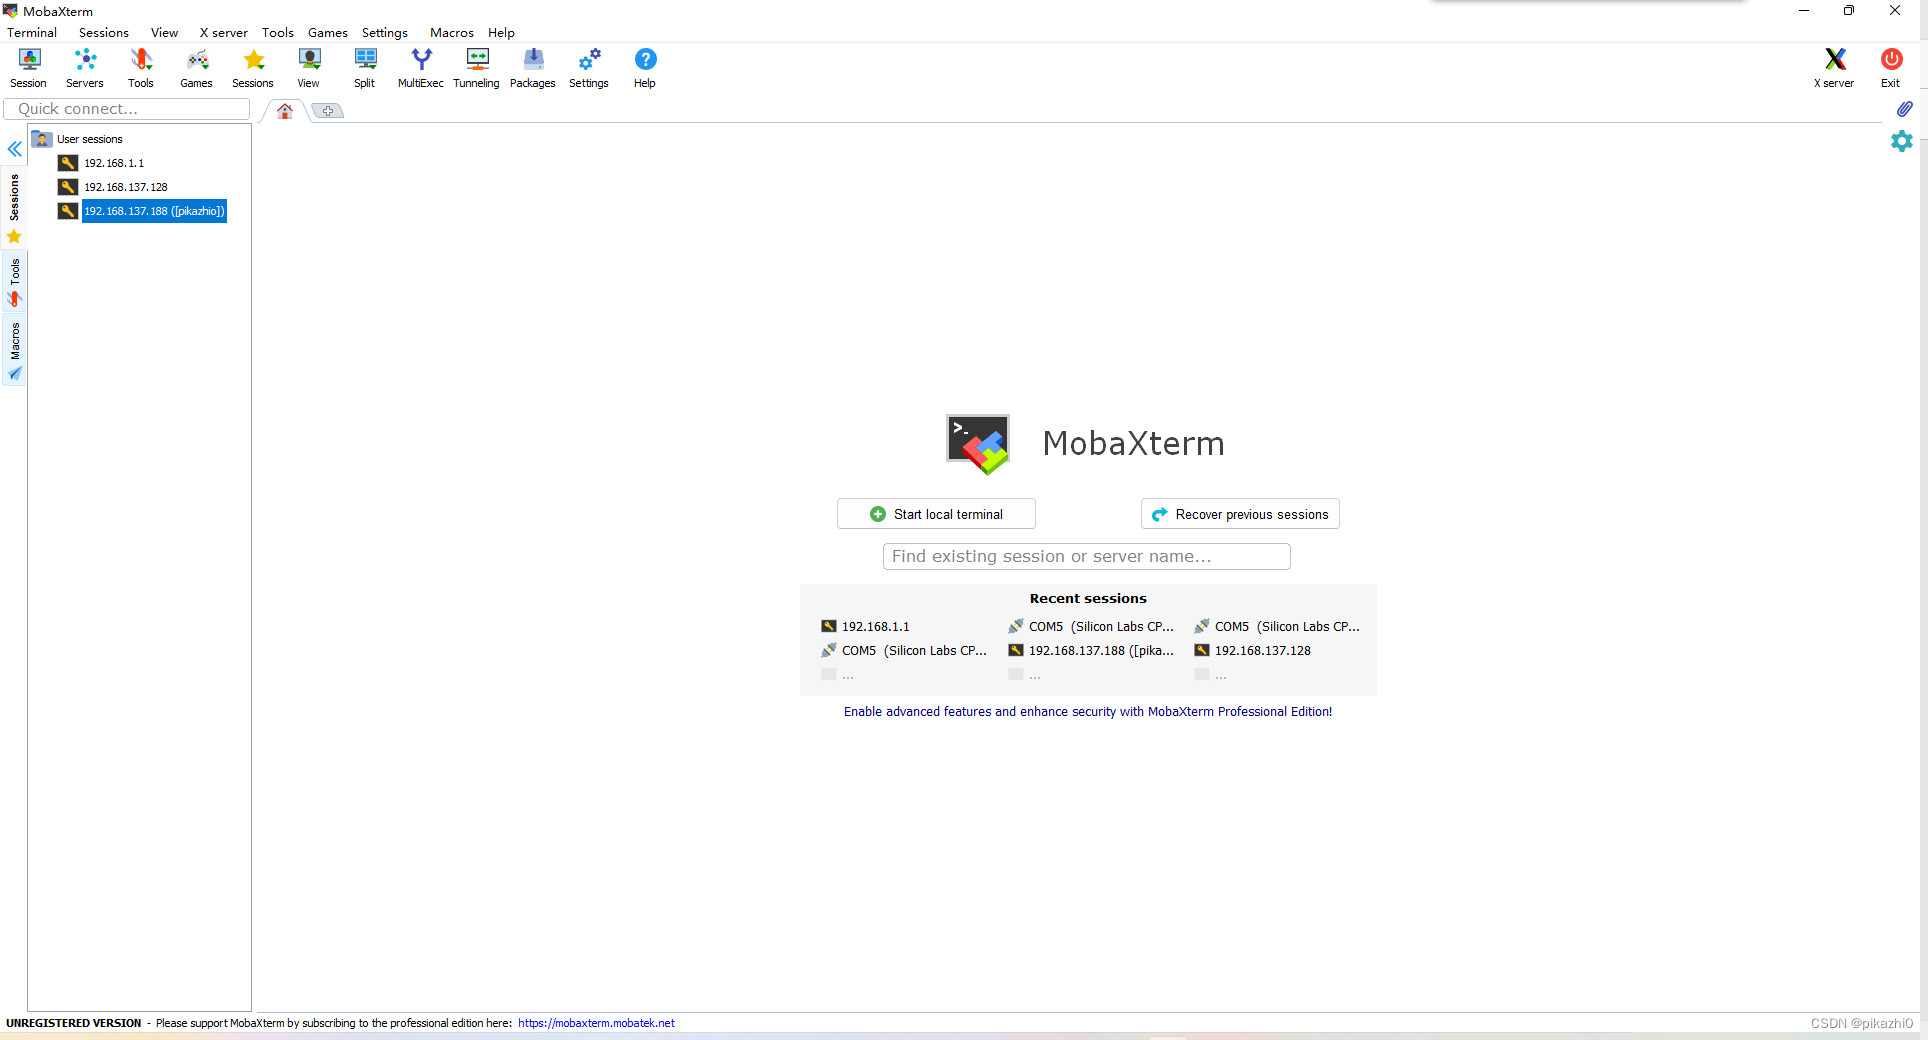Open the Help menu

click(x=501, y=33)
